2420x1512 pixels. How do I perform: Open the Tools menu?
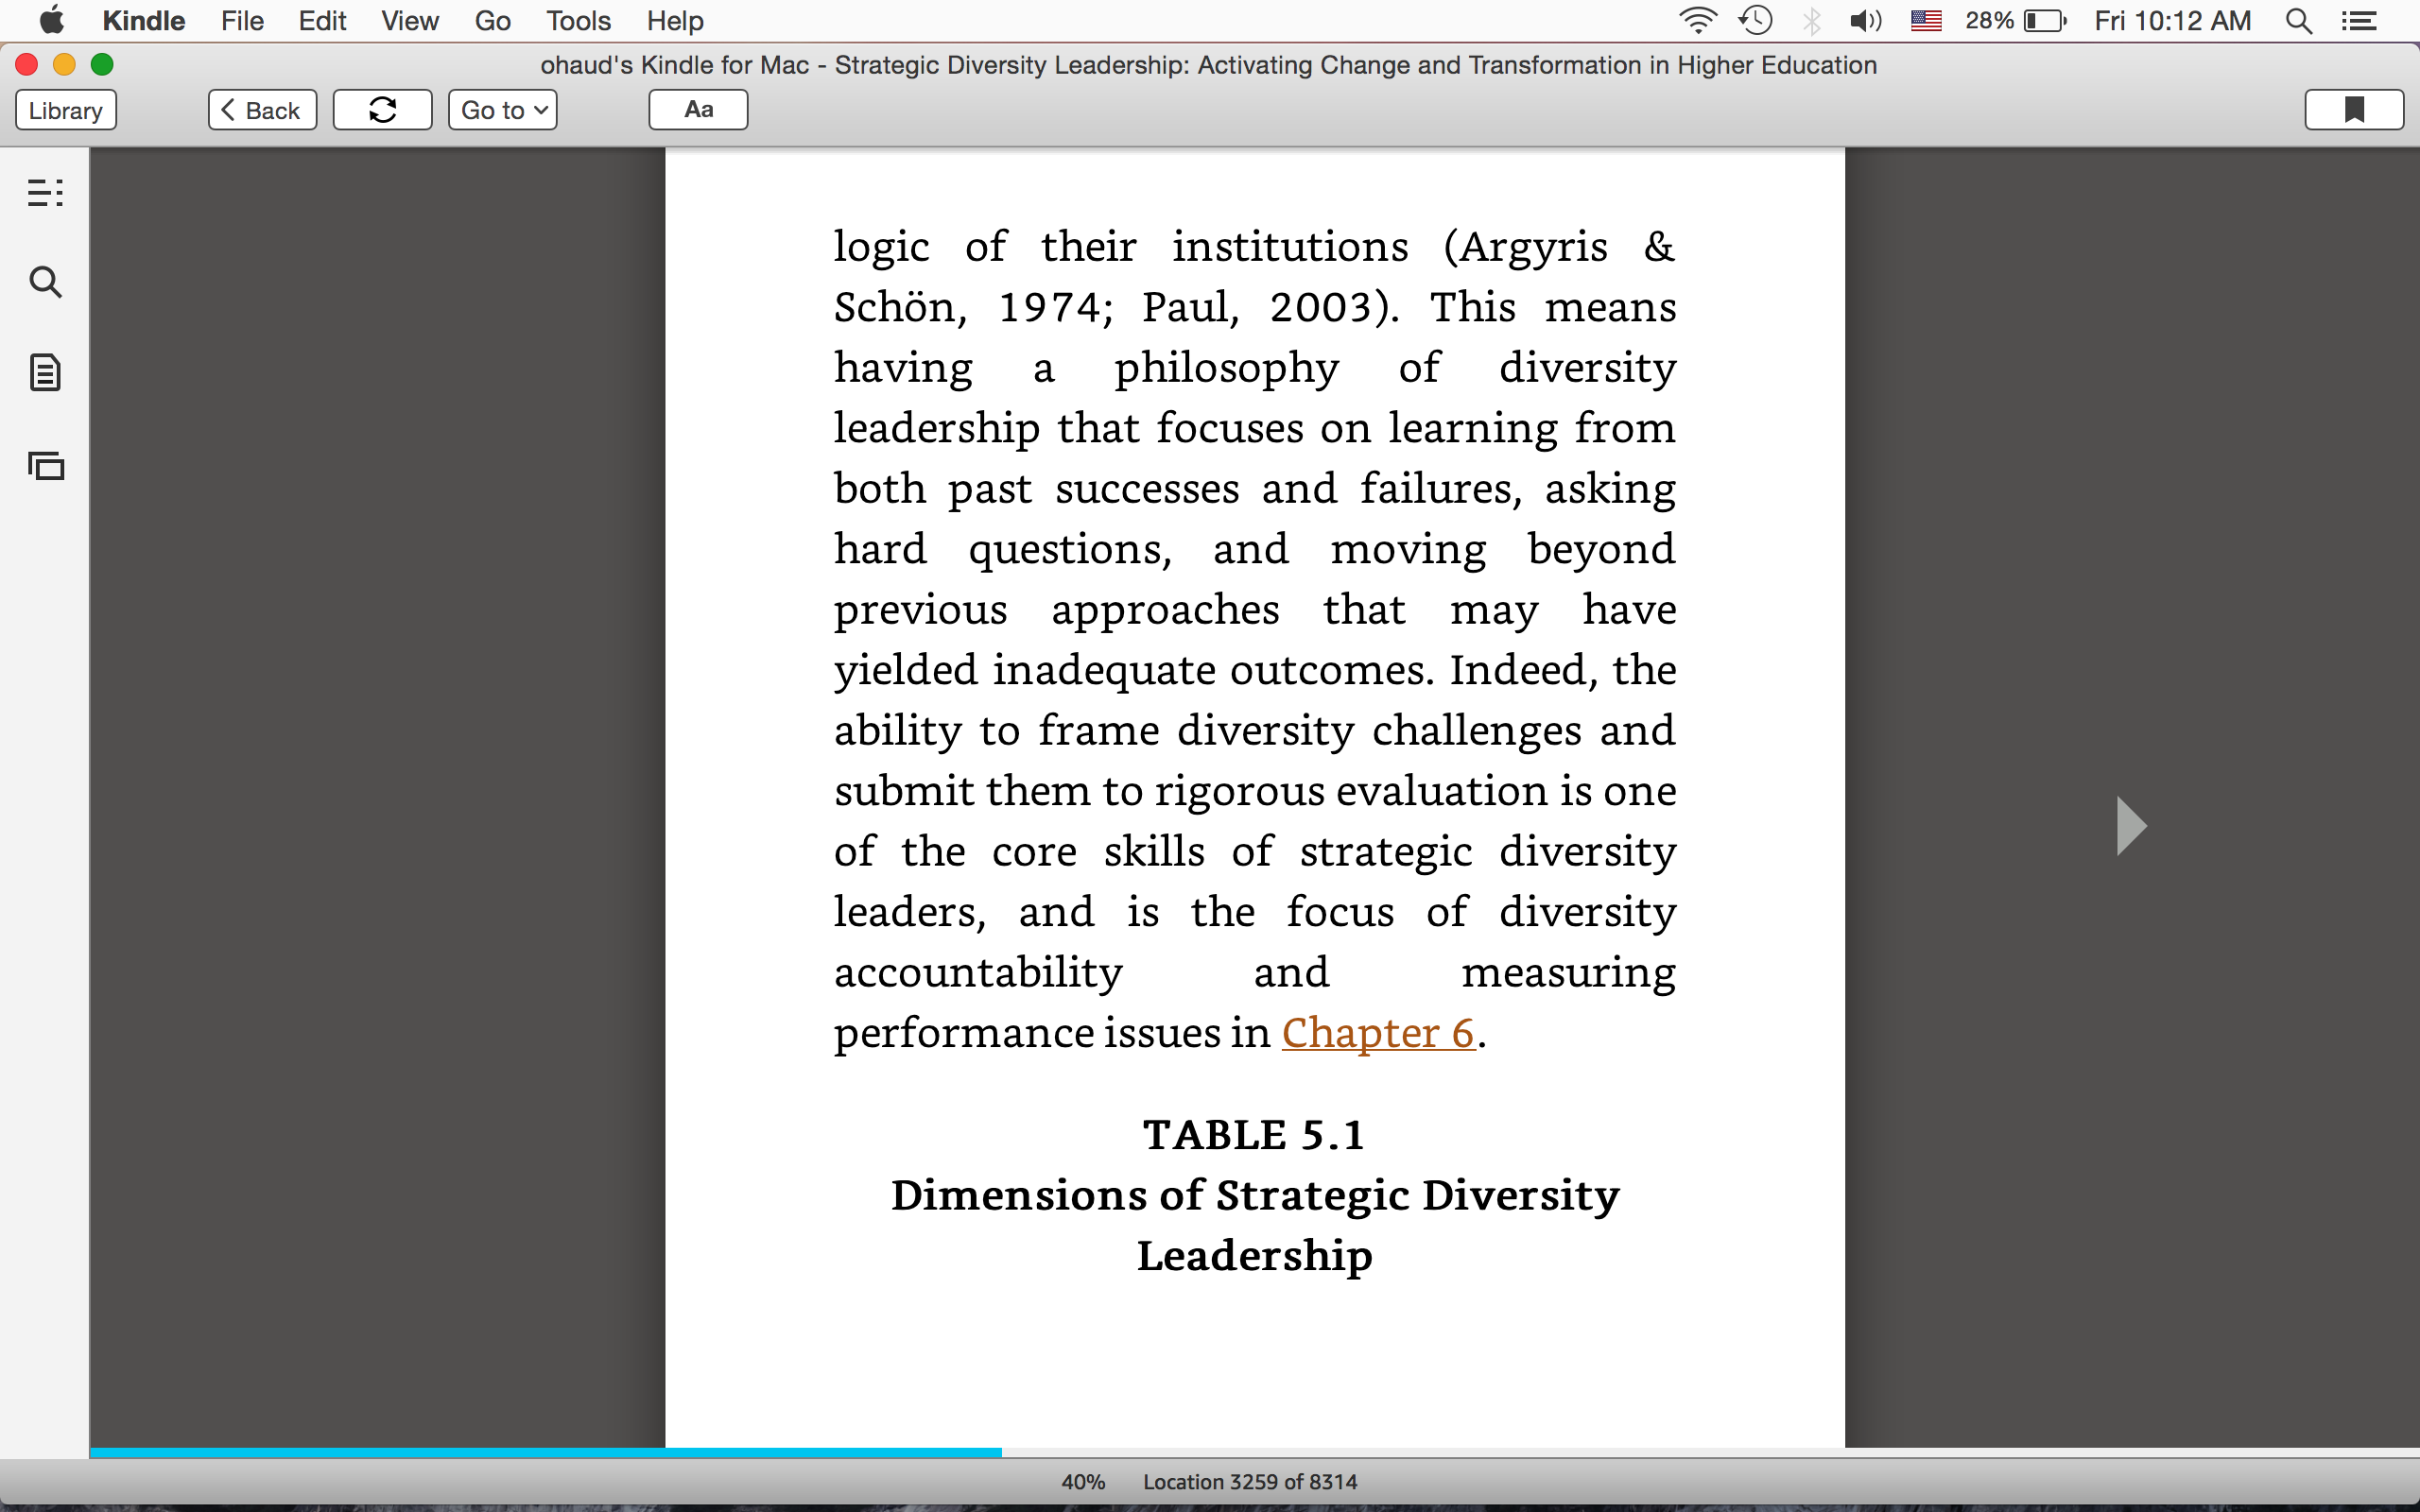click(578, 21)
